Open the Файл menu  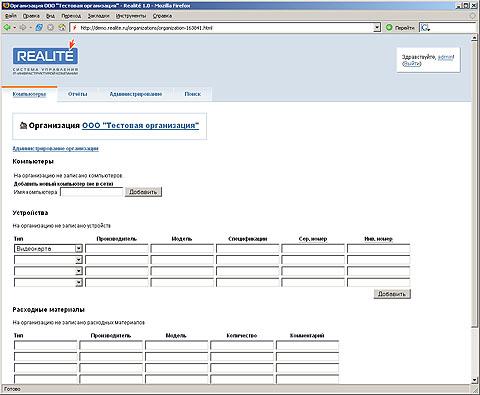11,16
